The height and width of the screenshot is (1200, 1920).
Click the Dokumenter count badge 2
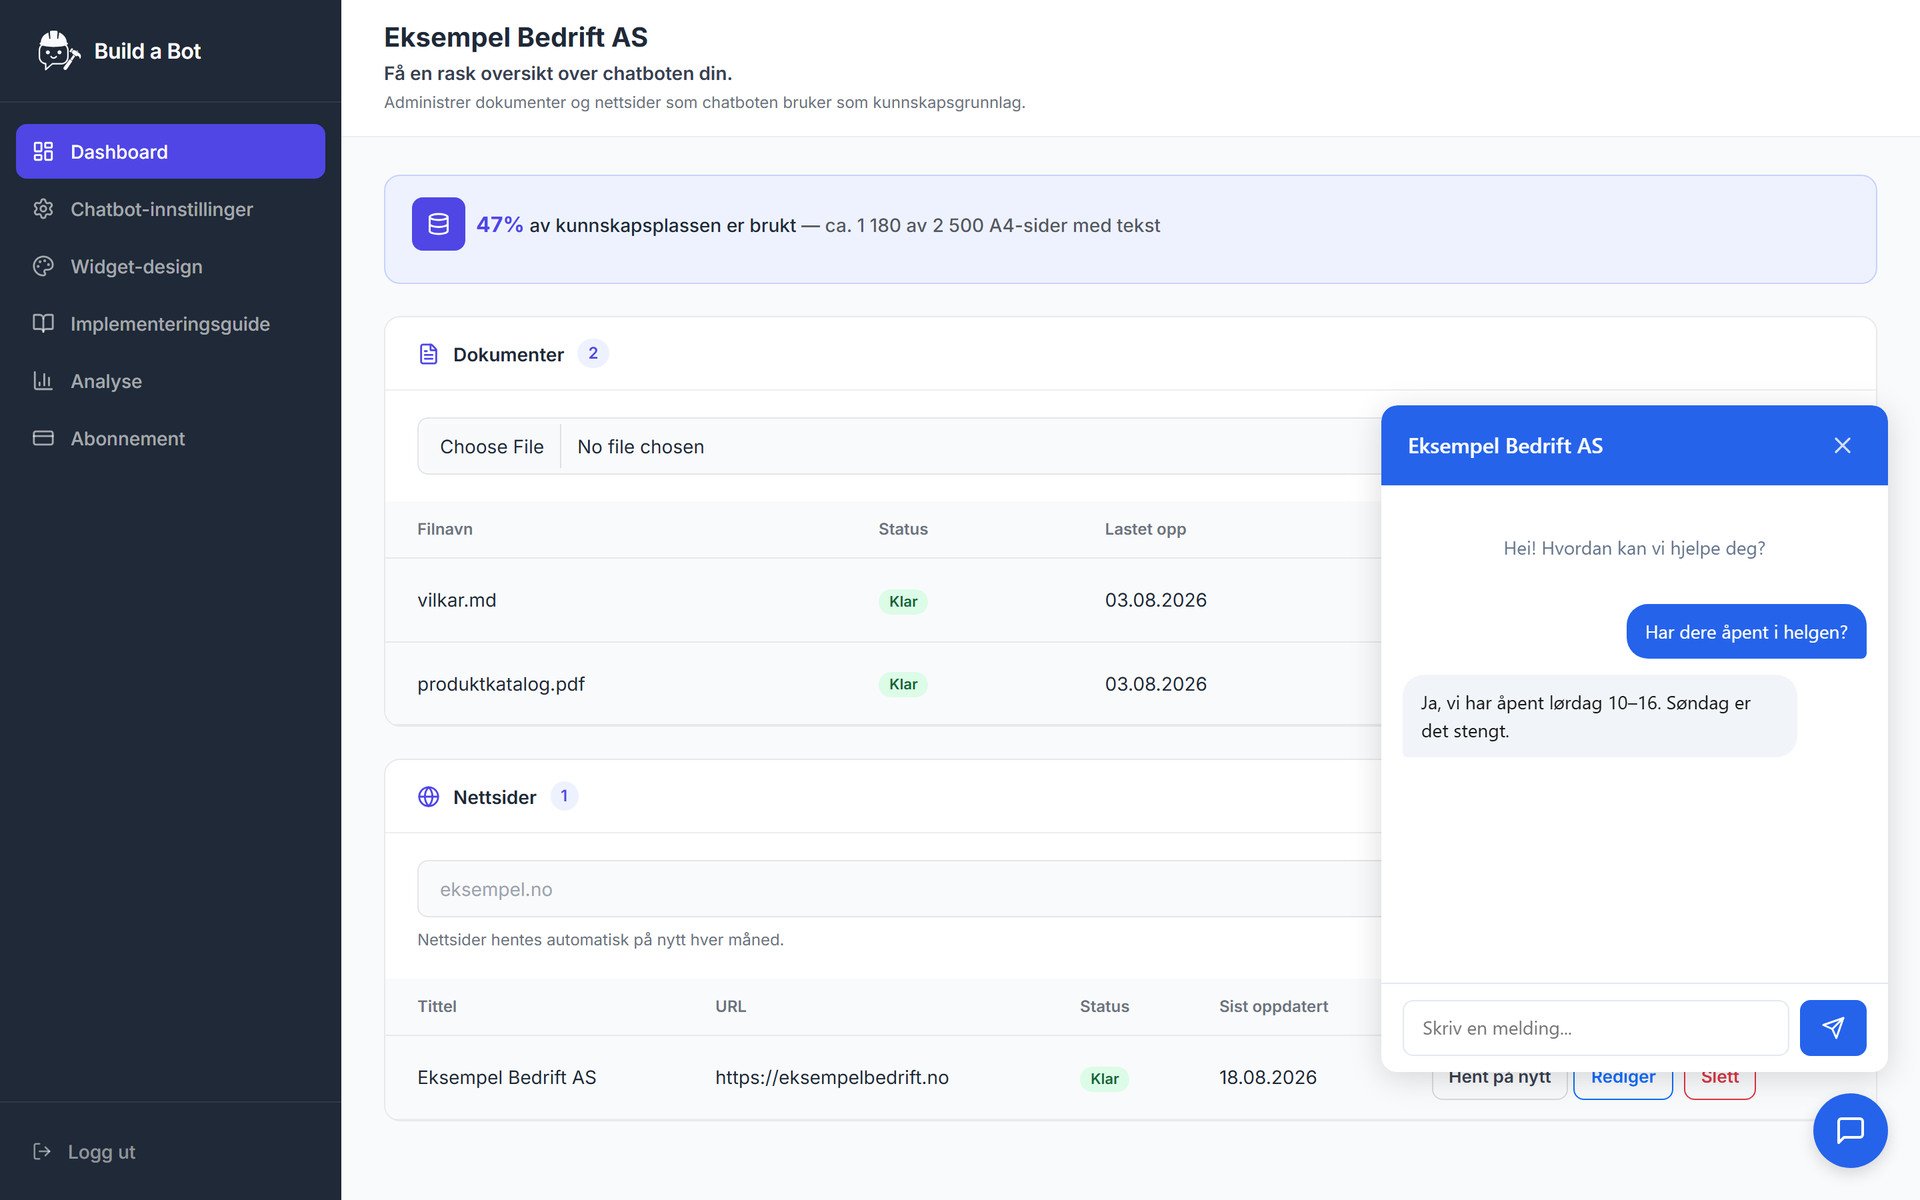[593, 353]
